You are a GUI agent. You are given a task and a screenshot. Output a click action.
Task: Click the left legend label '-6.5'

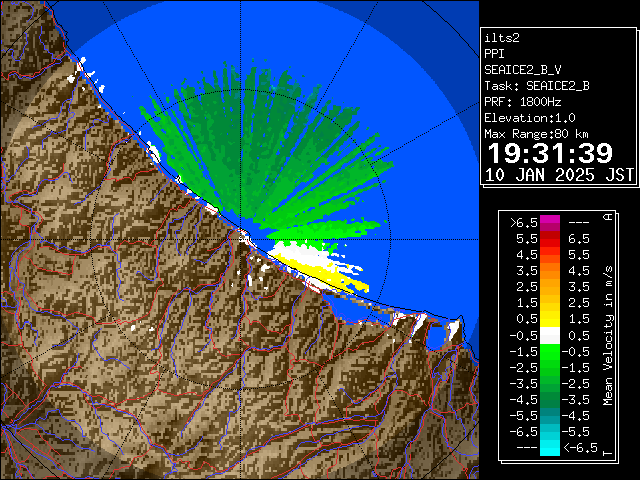524,432
